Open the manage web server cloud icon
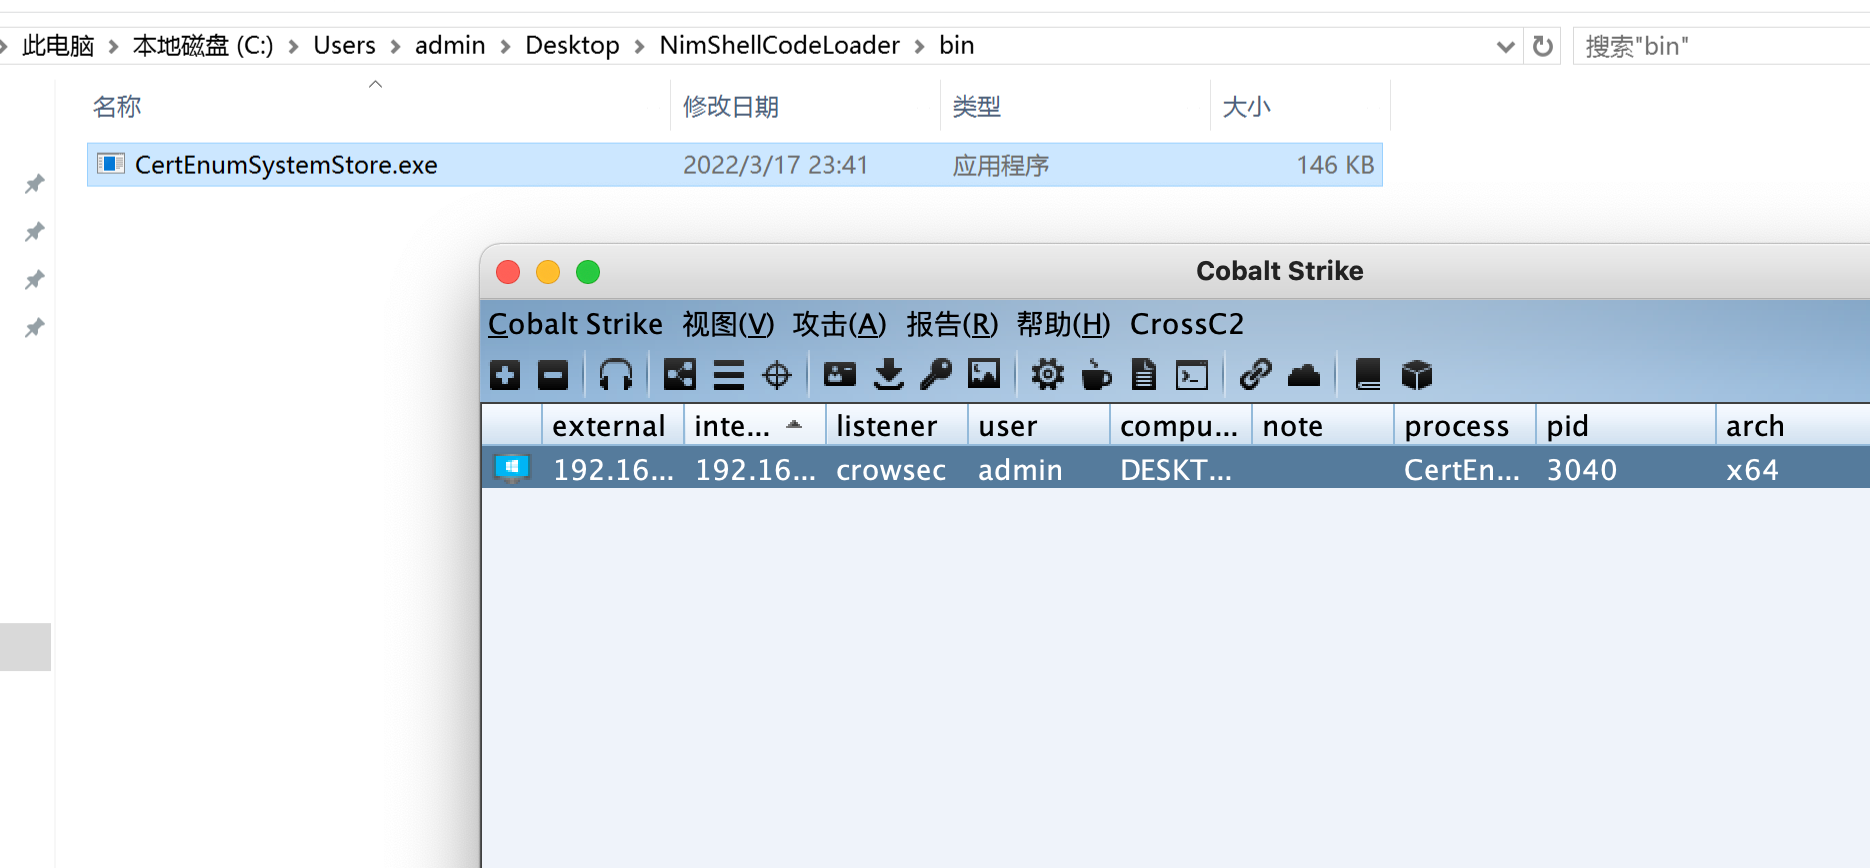The width and height of the screenshot is (1870, 868). click(1304, 376)
